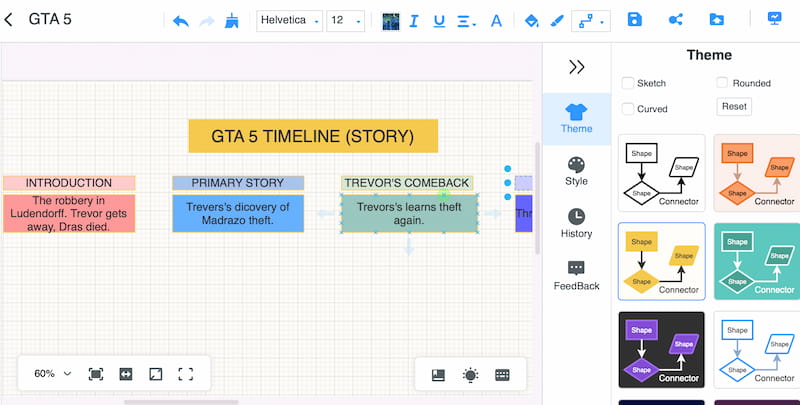Click the GTA 5 document title
Viewport: 800px width, 405px height.
click(50, 19)
